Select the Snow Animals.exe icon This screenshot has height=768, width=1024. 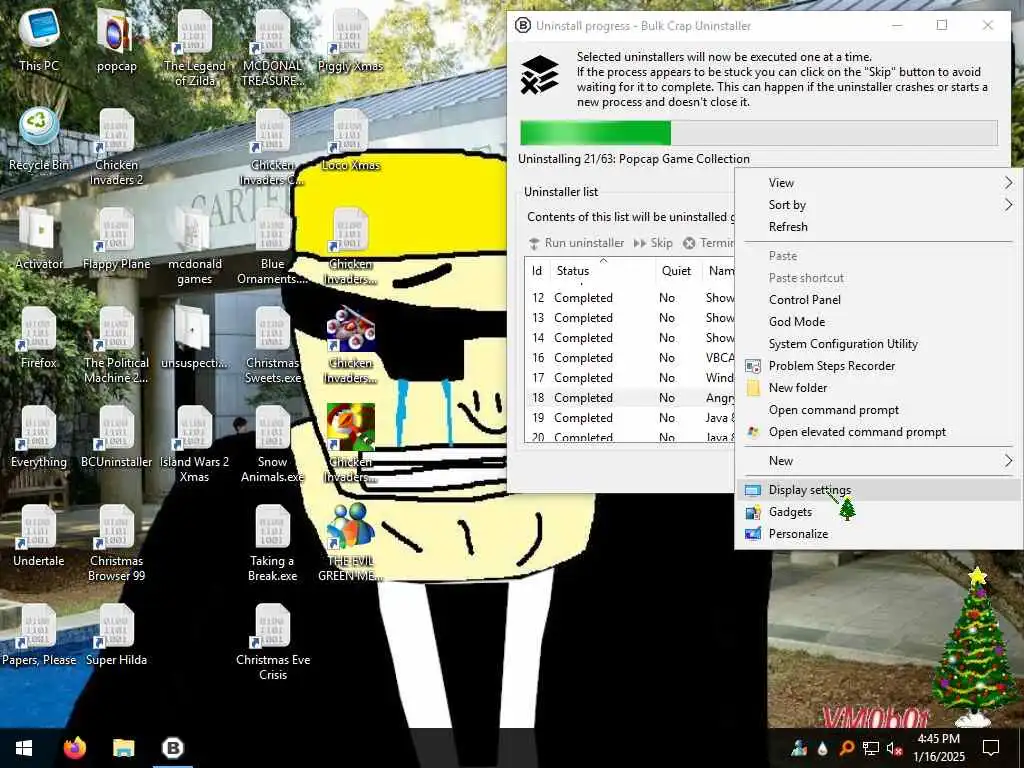coord(272,444)
